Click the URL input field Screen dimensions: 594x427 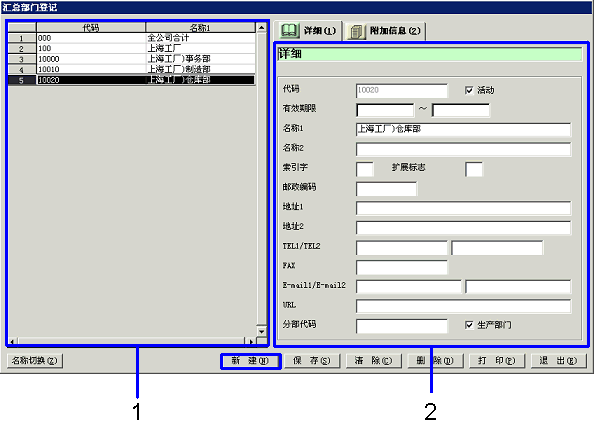pos(463,306)
